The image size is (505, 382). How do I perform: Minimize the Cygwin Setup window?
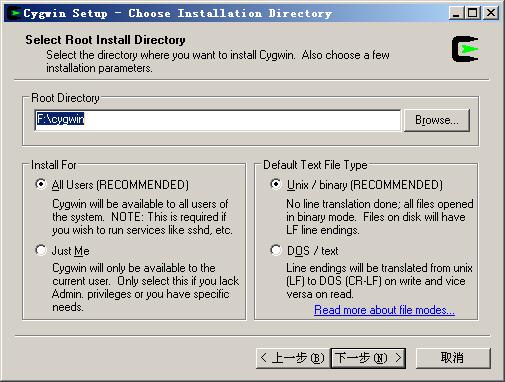click(x=456, y=13)
